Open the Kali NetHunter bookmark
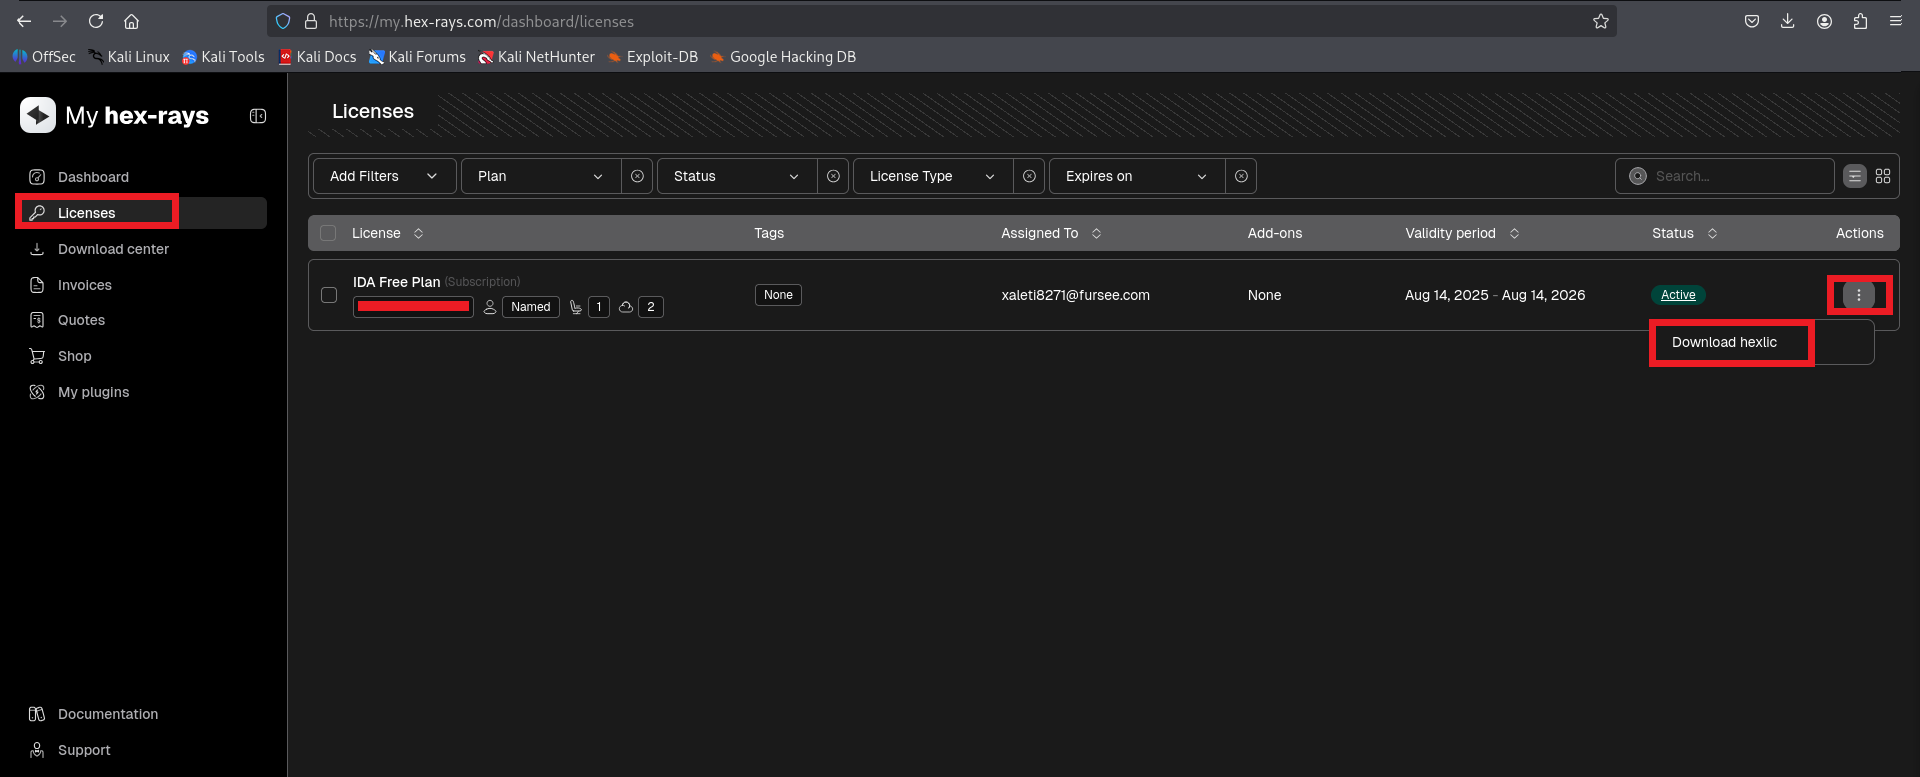The width and height of the screenshot is (1920, 777). click(536, 57)
